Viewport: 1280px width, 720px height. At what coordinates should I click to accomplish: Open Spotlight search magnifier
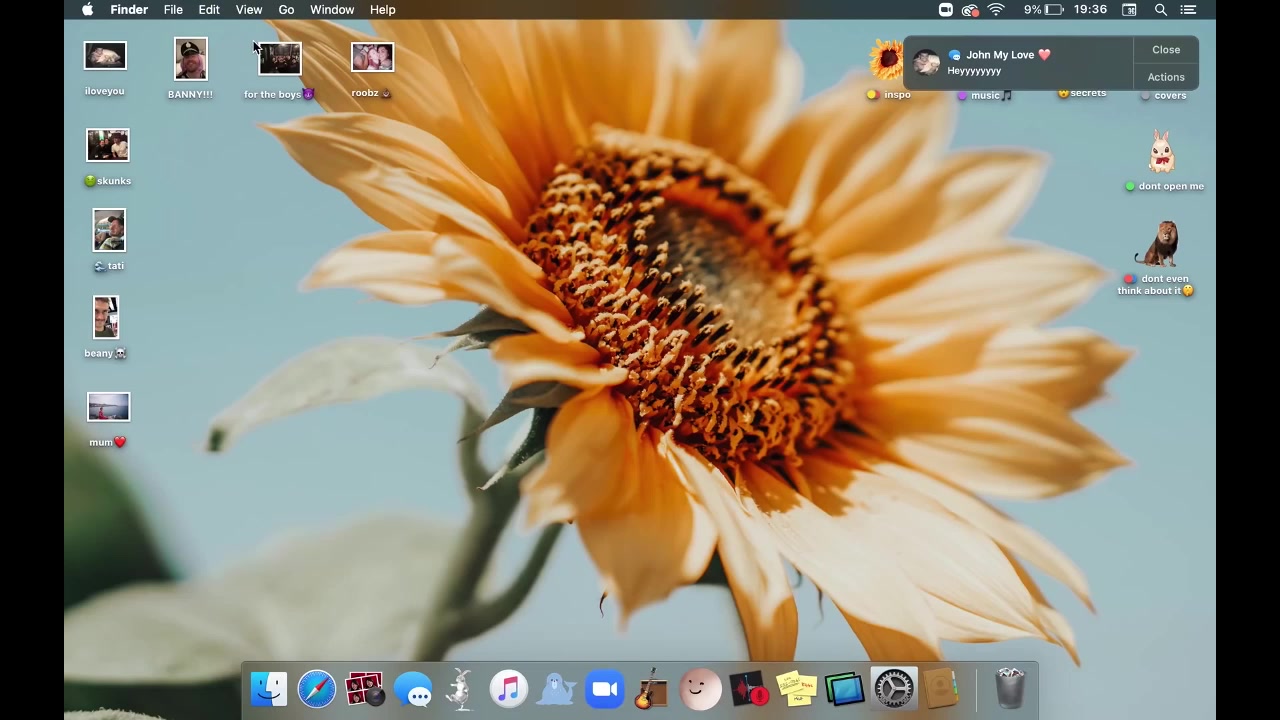[x=1161, y=9]
